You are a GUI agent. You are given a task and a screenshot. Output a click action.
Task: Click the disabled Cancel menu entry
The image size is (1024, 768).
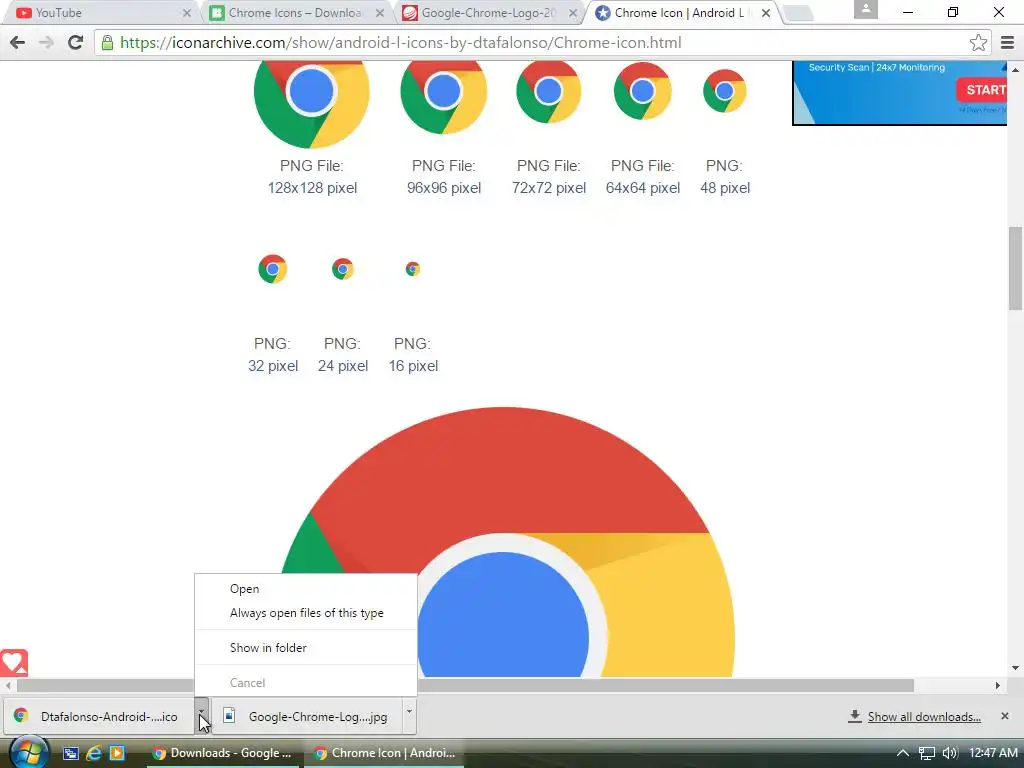pos(306,682)
